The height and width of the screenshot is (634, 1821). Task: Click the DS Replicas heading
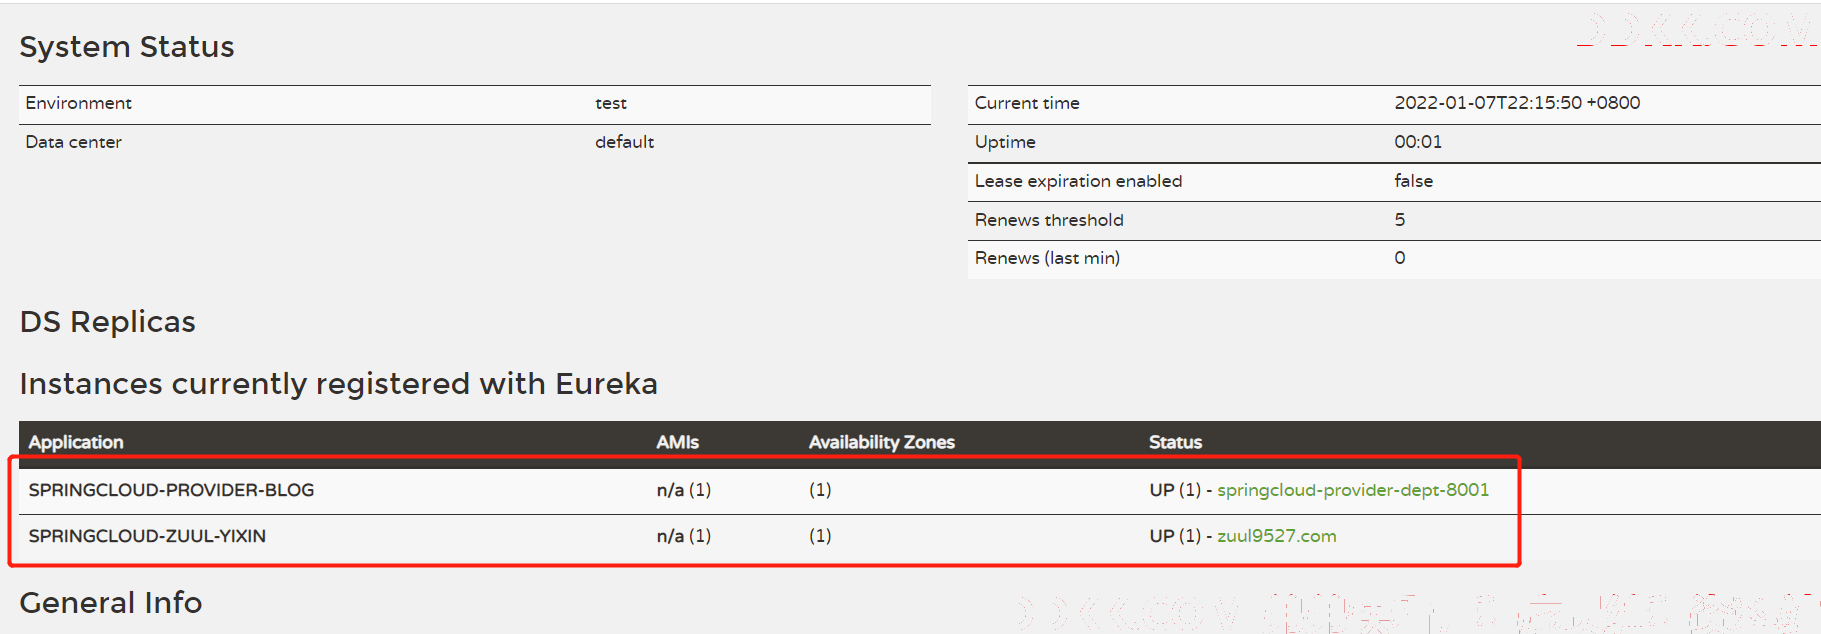pyautogui.click(x=108, y=322)
